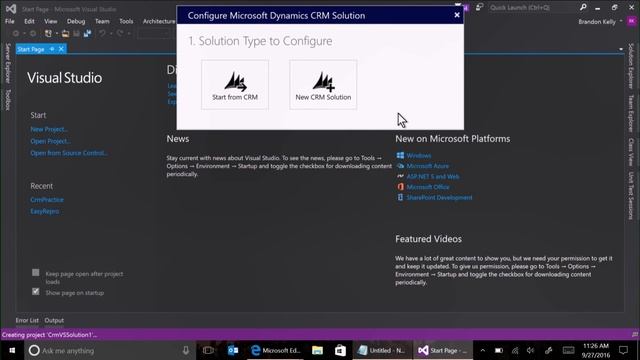Close the Configure Microsoft Dynamics CRM Solution dialog
The height and width of the screenshot is (360, 640).
(x=457, y=15)
